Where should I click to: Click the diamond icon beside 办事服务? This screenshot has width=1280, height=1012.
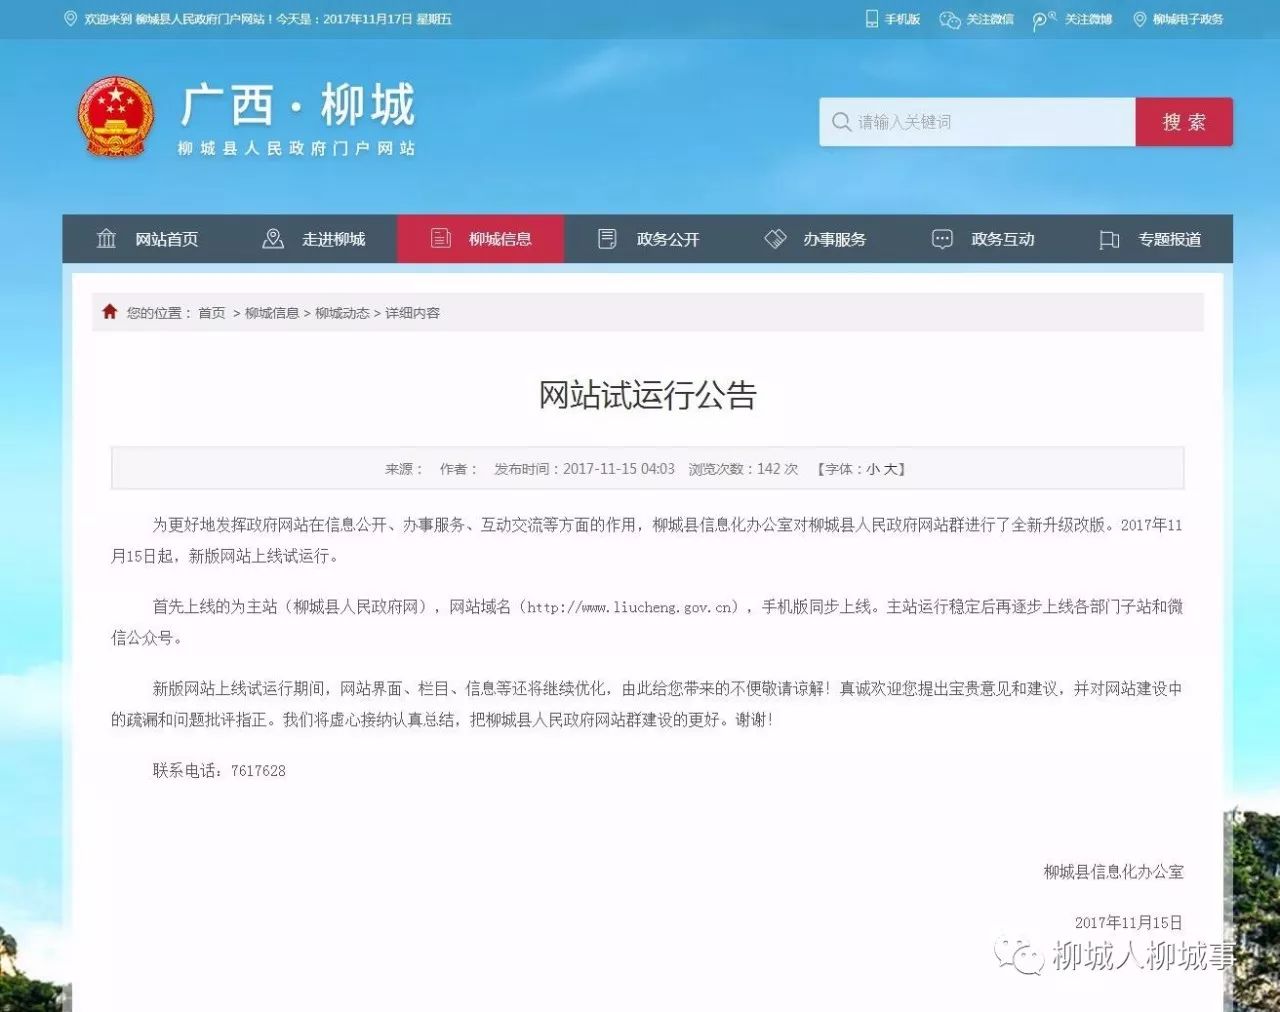(775, 238)
